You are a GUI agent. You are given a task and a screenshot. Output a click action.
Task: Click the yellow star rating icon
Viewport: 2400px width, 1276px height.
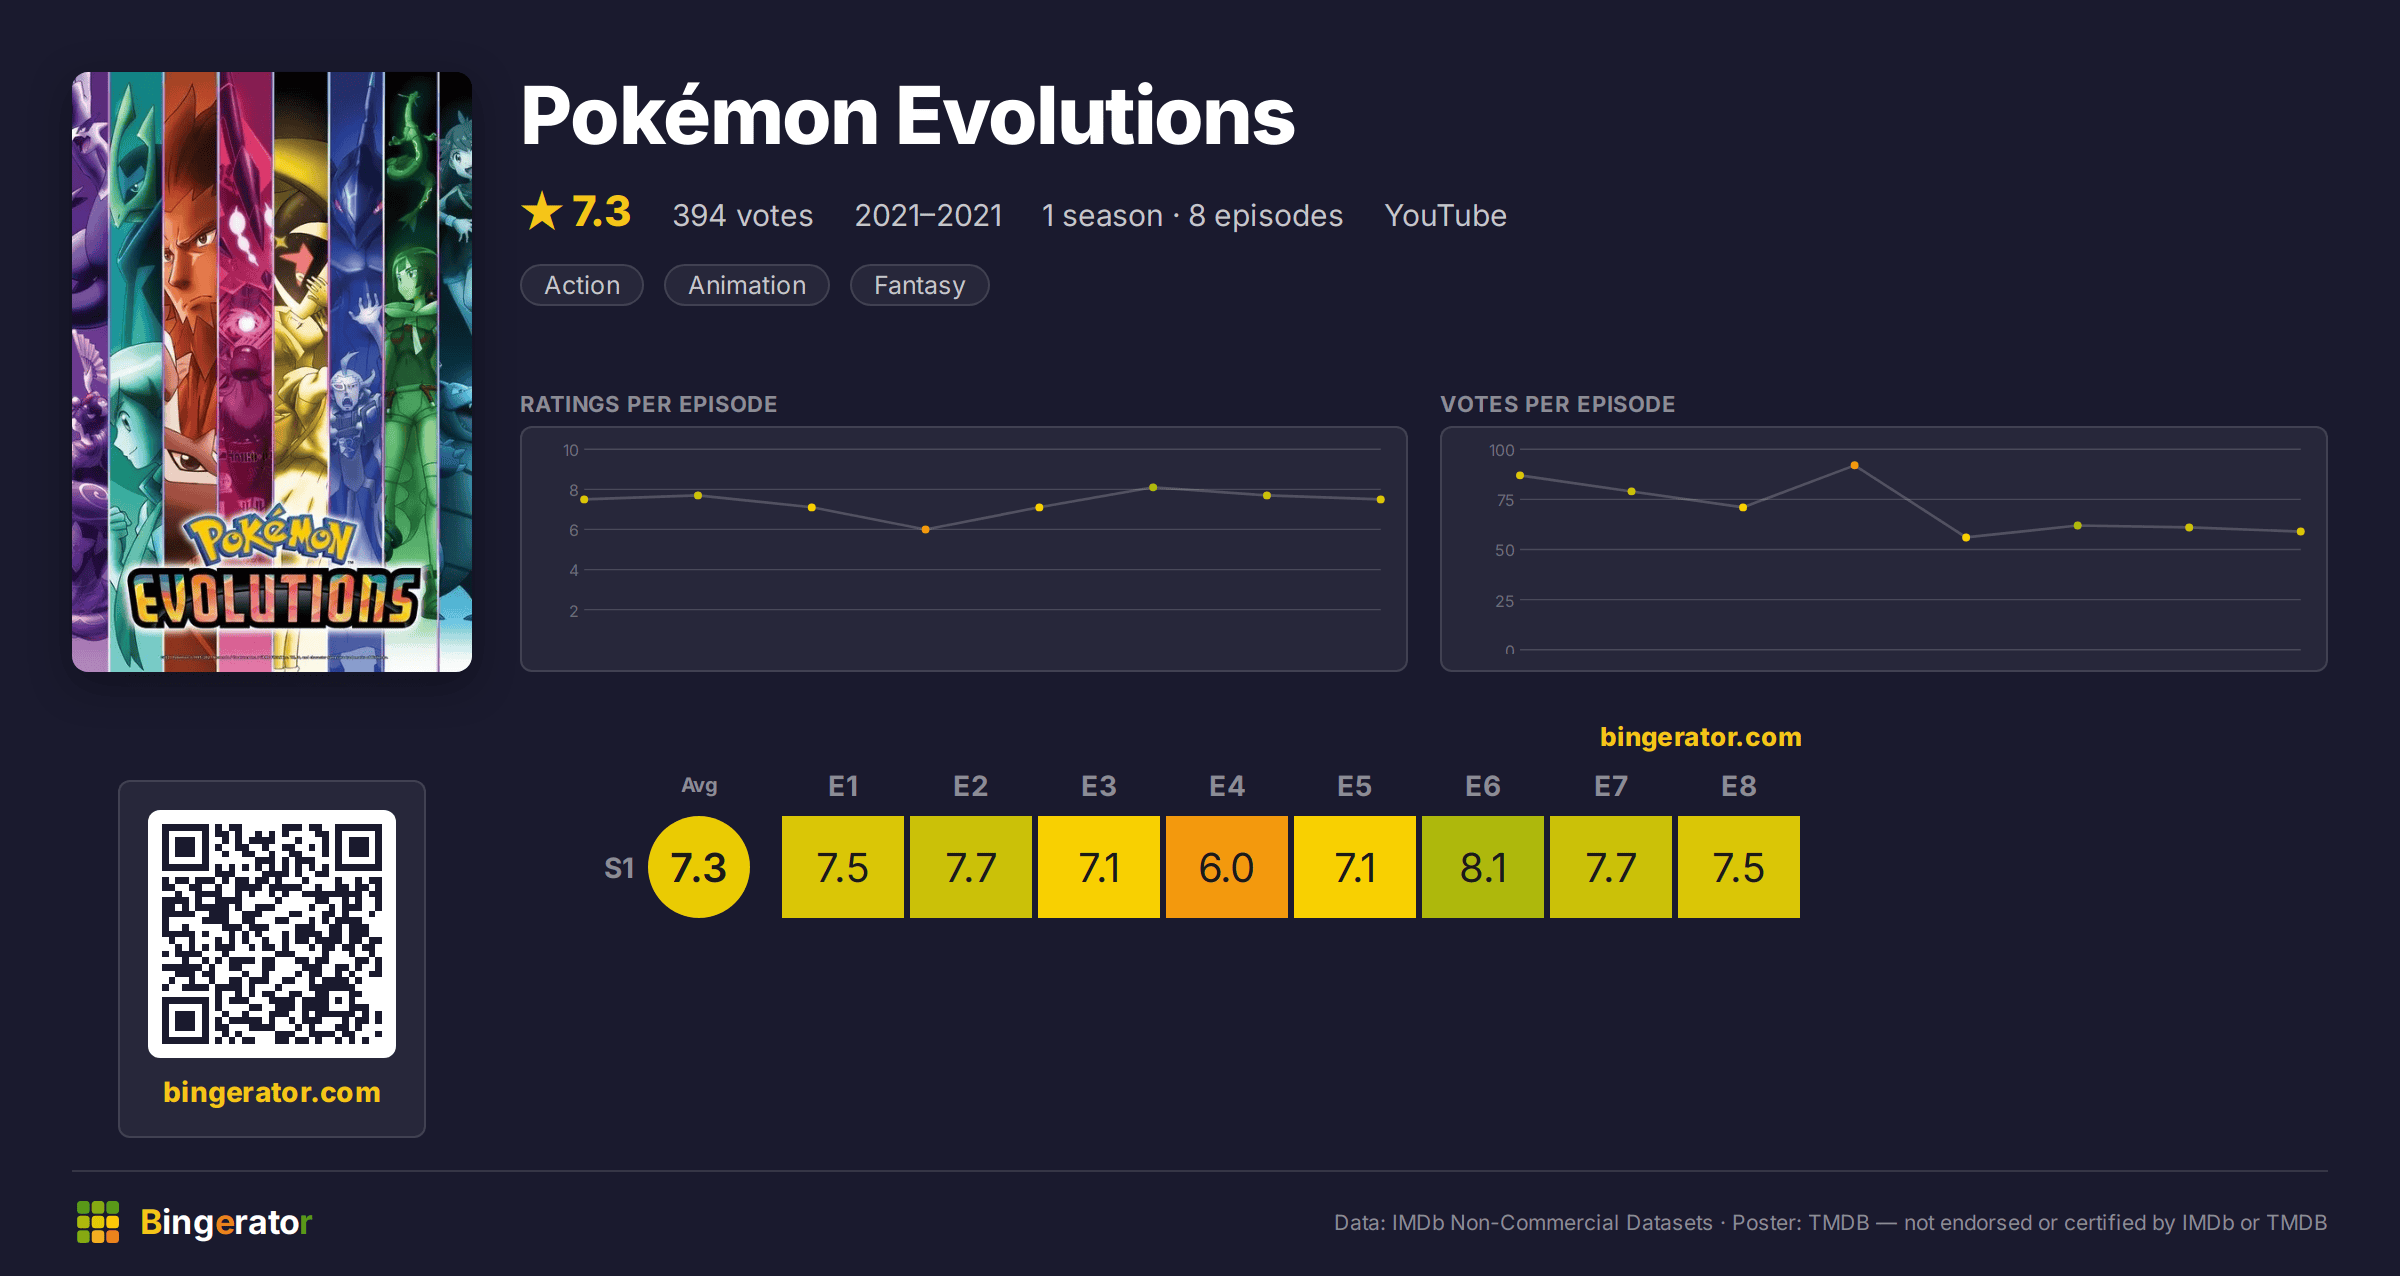542,211
